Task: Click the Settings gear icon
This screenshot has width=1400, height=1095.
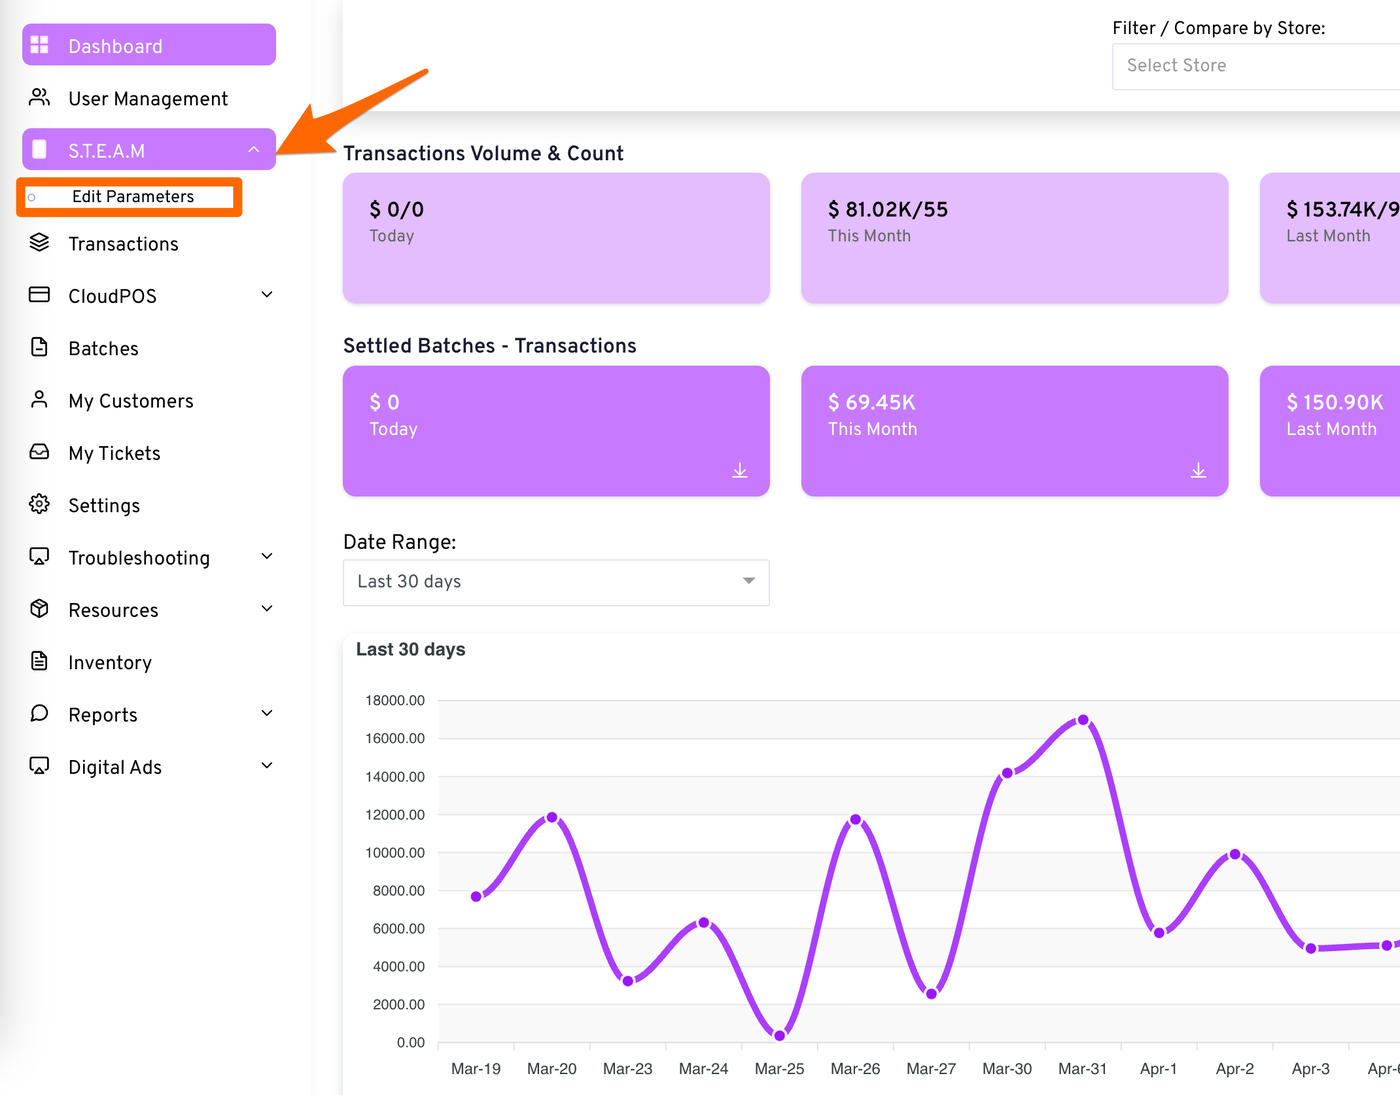Action: [x=40, y=504]
